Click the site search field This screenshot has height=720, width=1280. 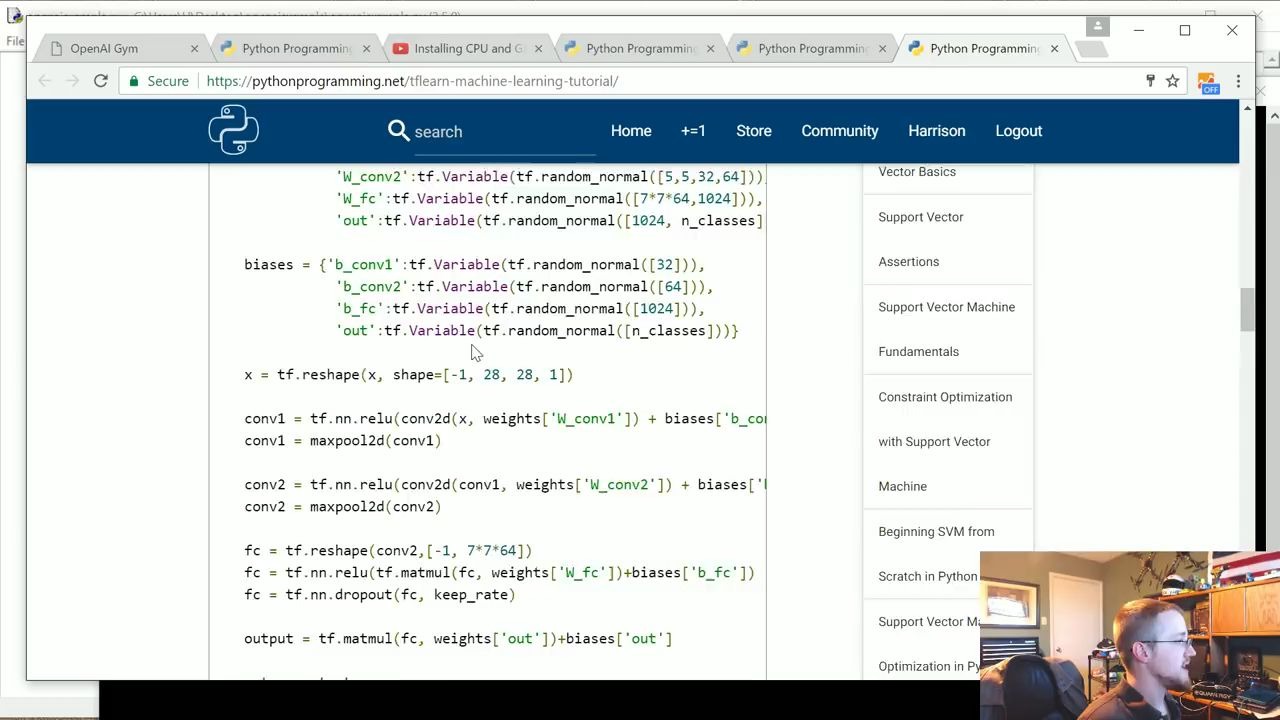(504, 132)
